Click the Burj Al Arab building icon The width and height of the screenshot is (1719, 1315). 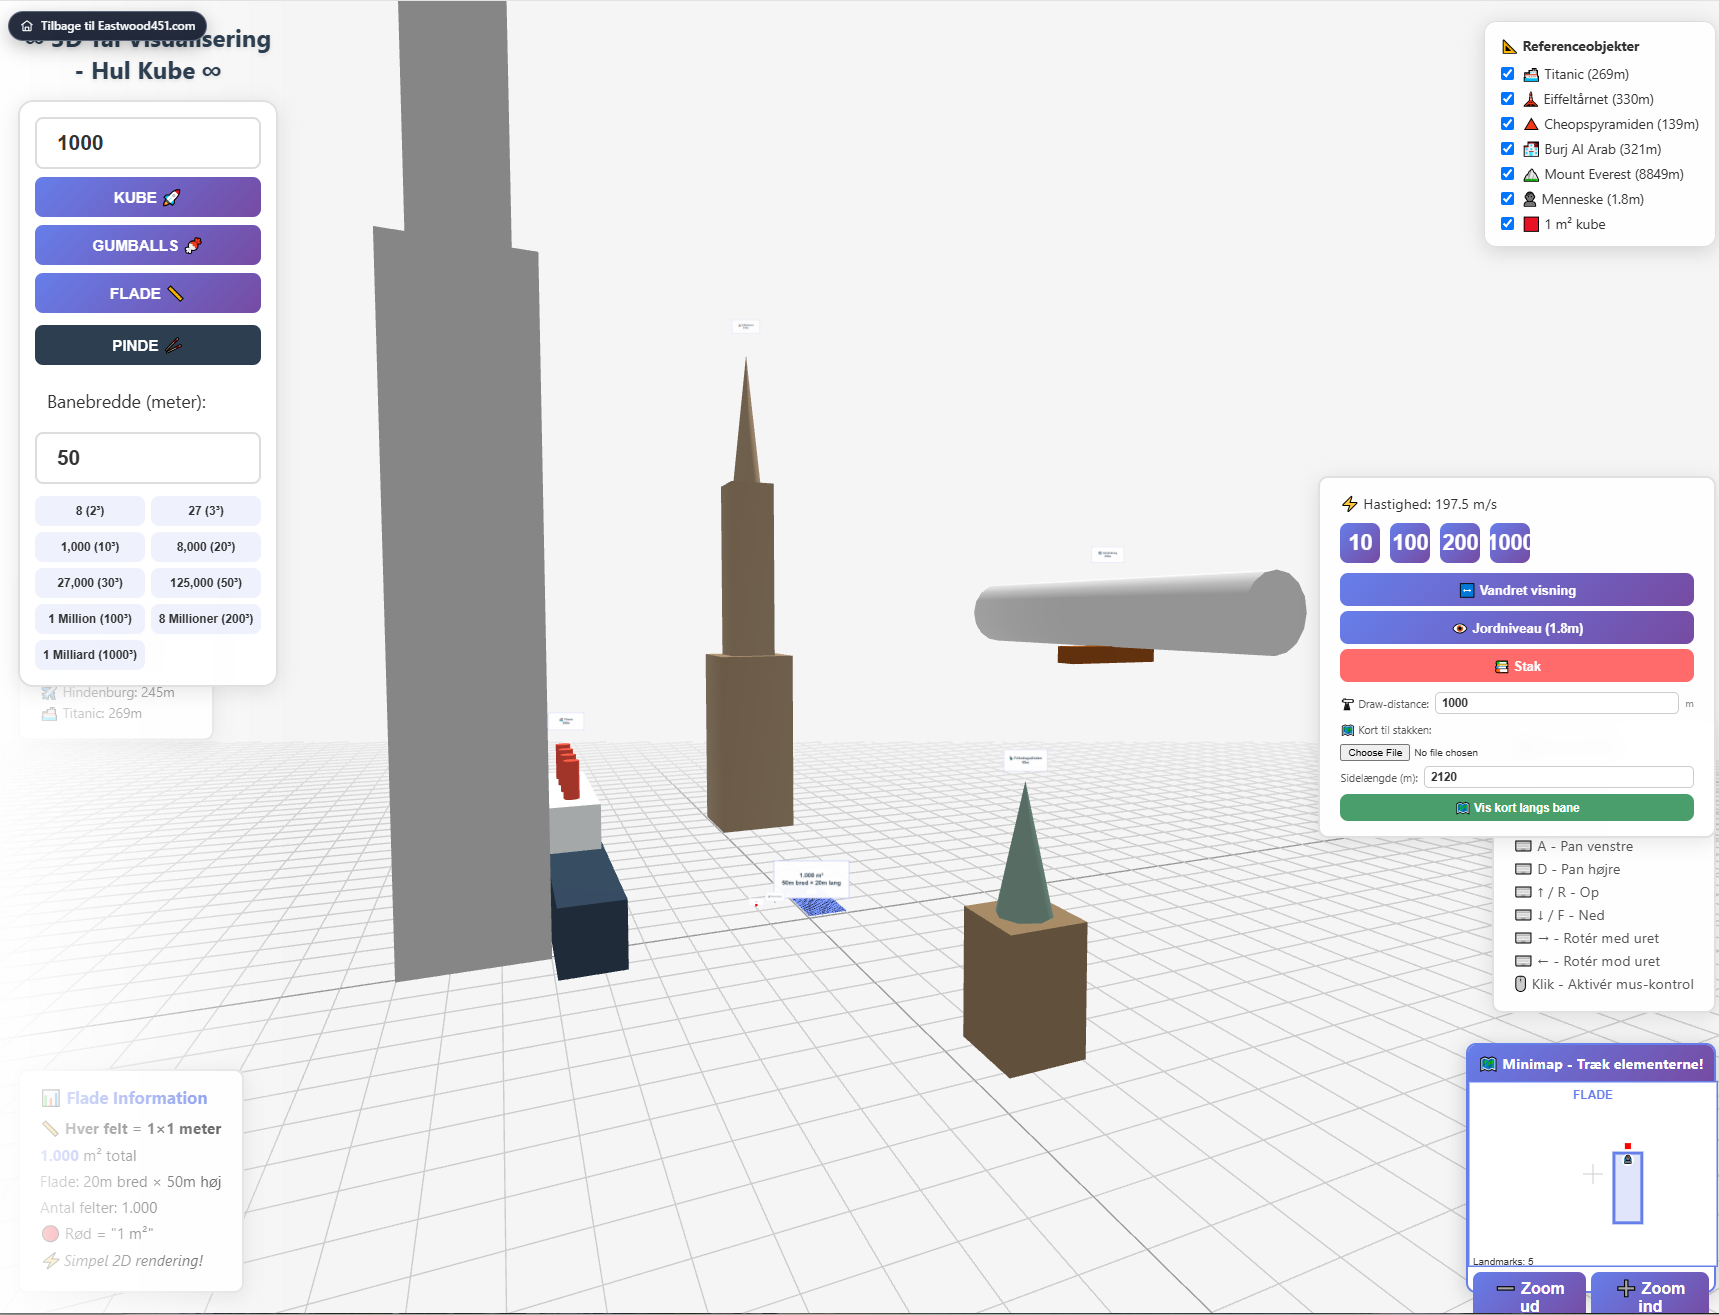pyautogui.click(x=1531, y=149)
